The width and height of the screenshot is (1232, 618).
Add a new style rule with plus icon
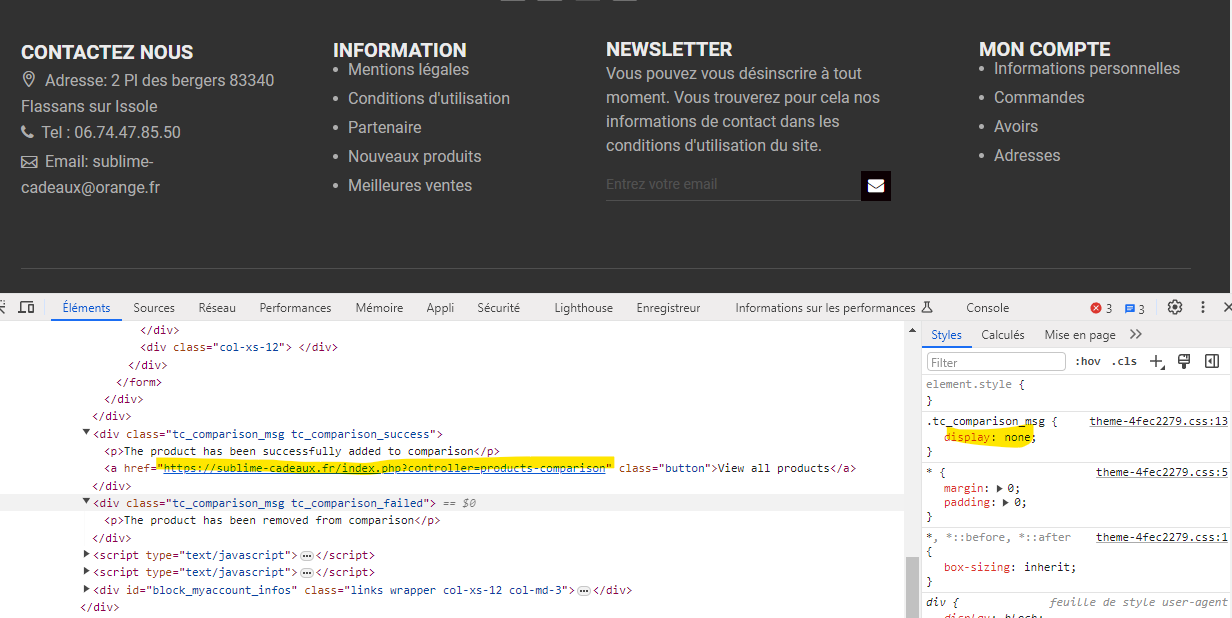pos(1157,362)
